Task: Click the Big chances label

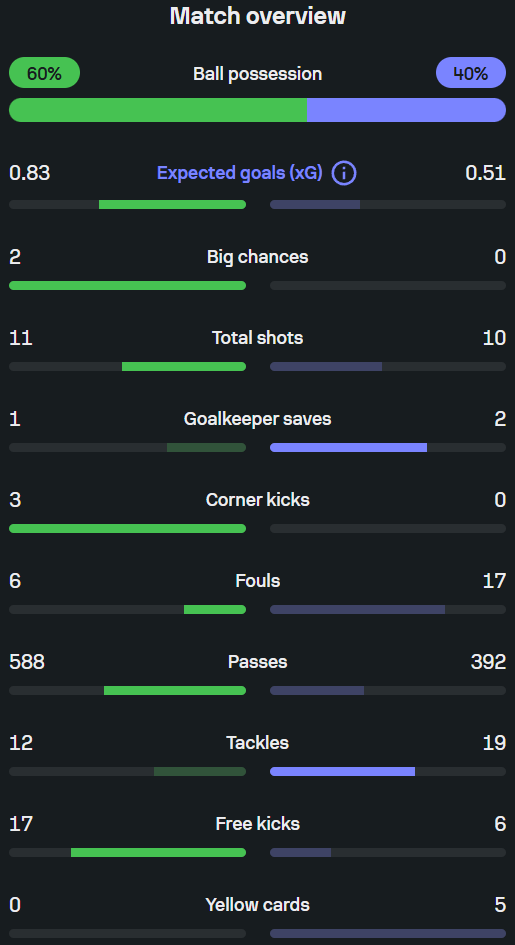Action: pos(258,257)
